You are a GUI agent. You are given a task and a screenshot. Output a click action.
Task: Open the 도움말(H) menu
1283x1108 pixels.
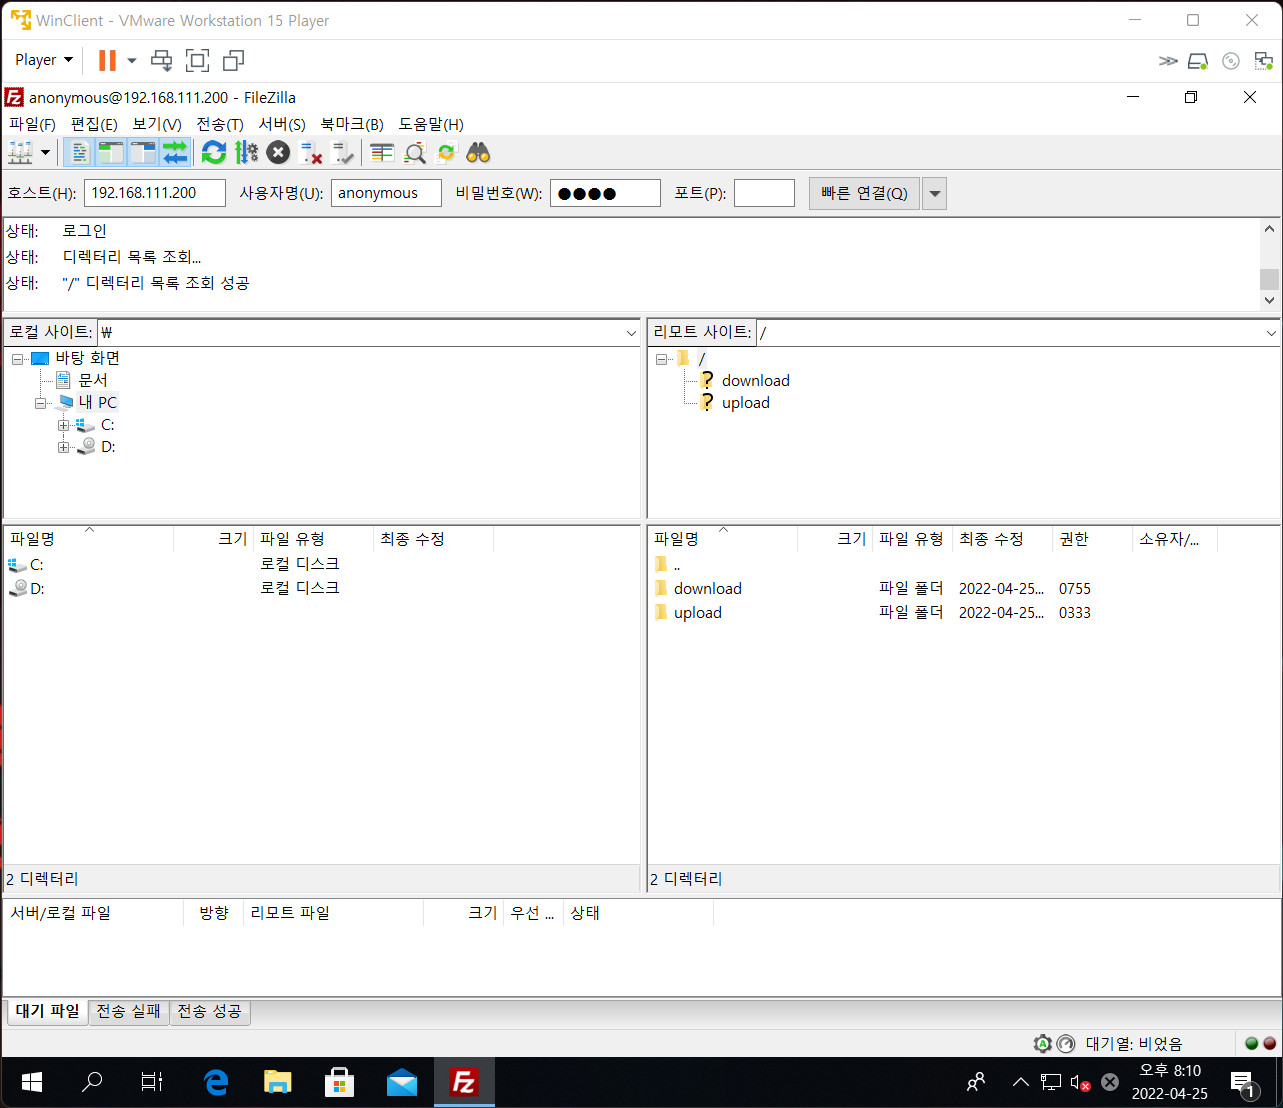431,124
